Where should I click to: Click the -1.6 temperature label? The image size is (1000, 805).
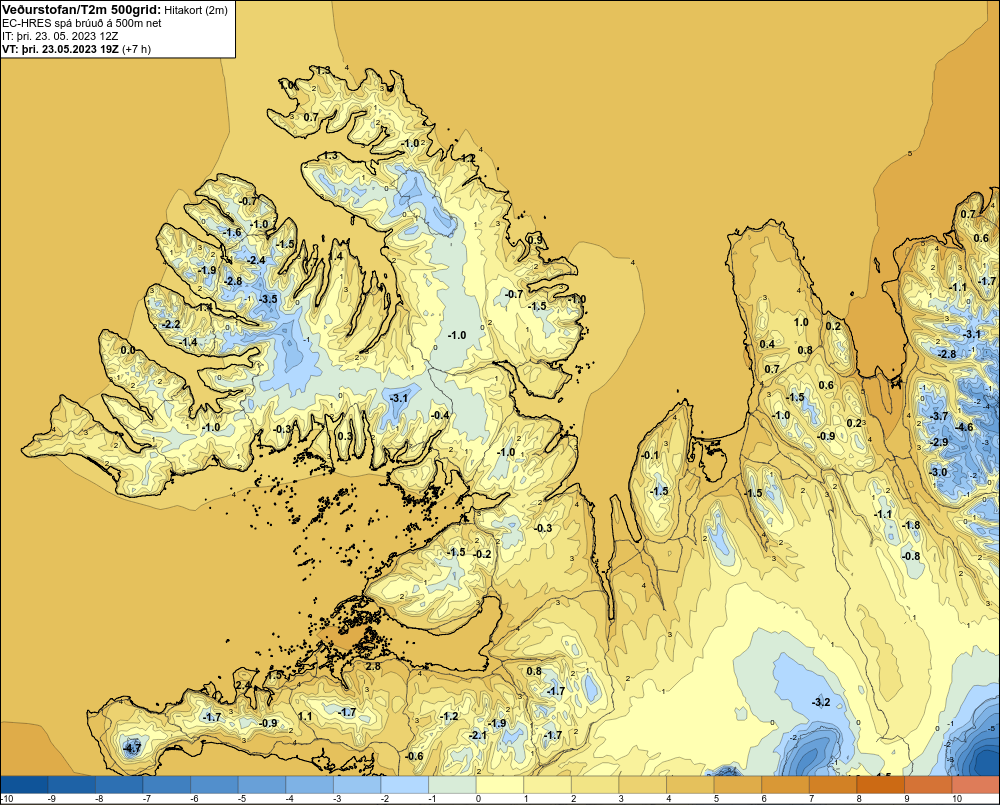233,232
